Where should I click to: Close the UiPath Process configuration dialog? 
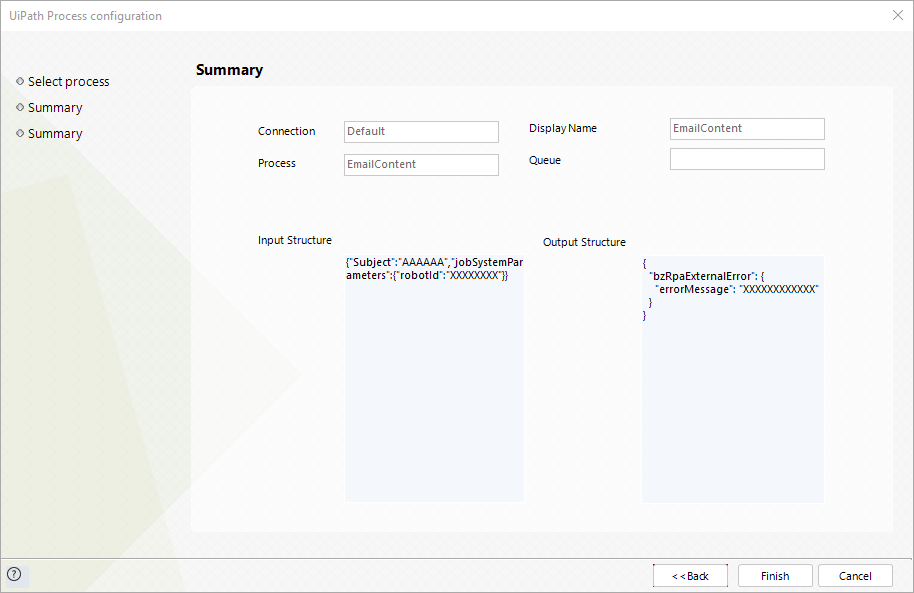tap(898, 15)
